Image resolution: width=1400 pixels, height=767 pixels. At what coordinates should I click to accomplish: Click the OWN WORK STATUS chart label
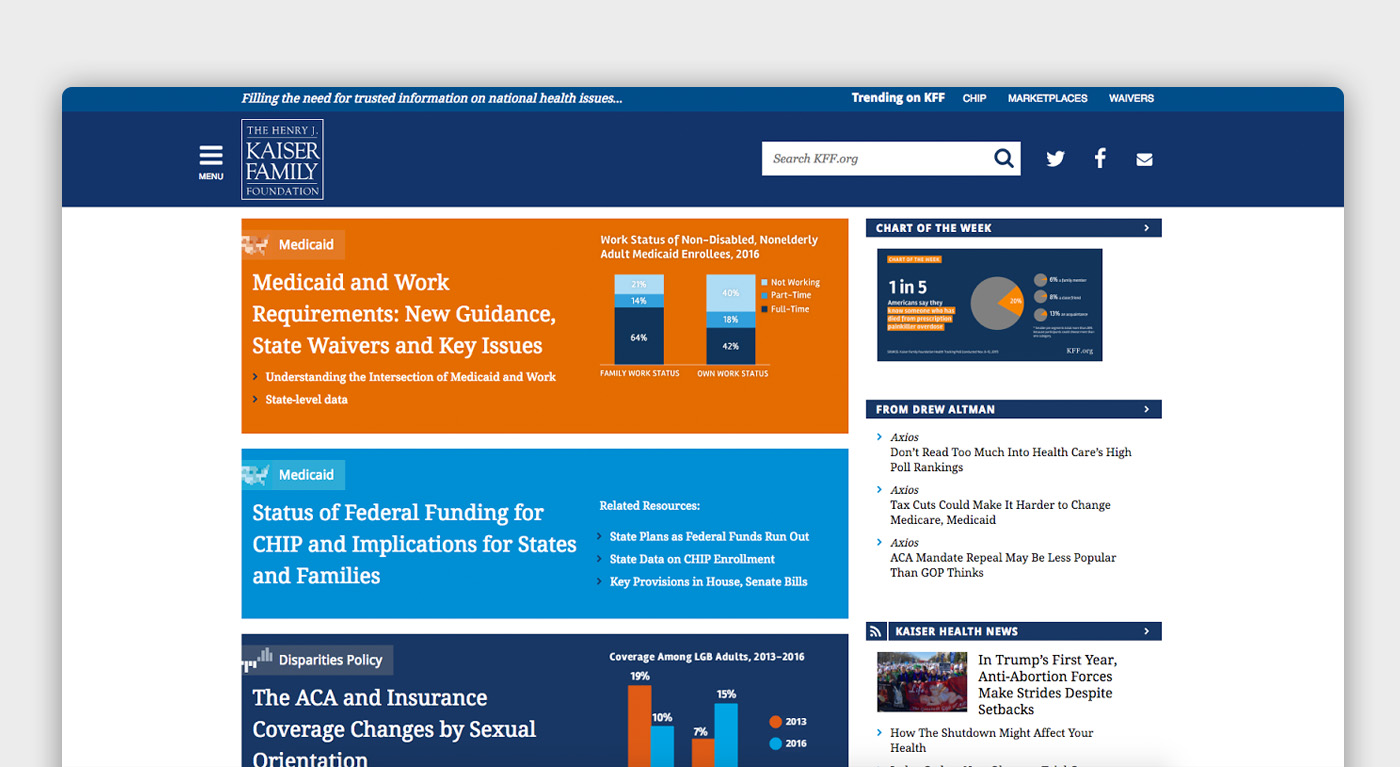tap(733, 374)
